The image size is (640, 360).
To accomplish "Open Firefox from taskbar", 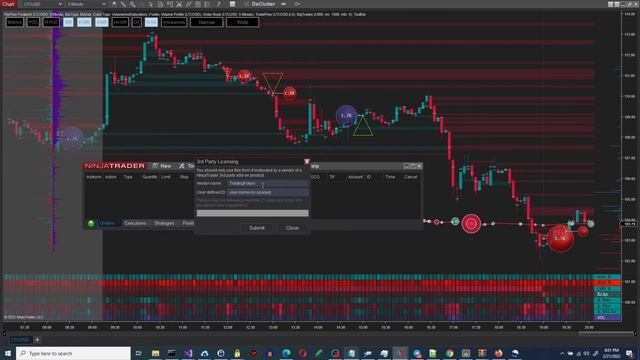I will point(498,353).
